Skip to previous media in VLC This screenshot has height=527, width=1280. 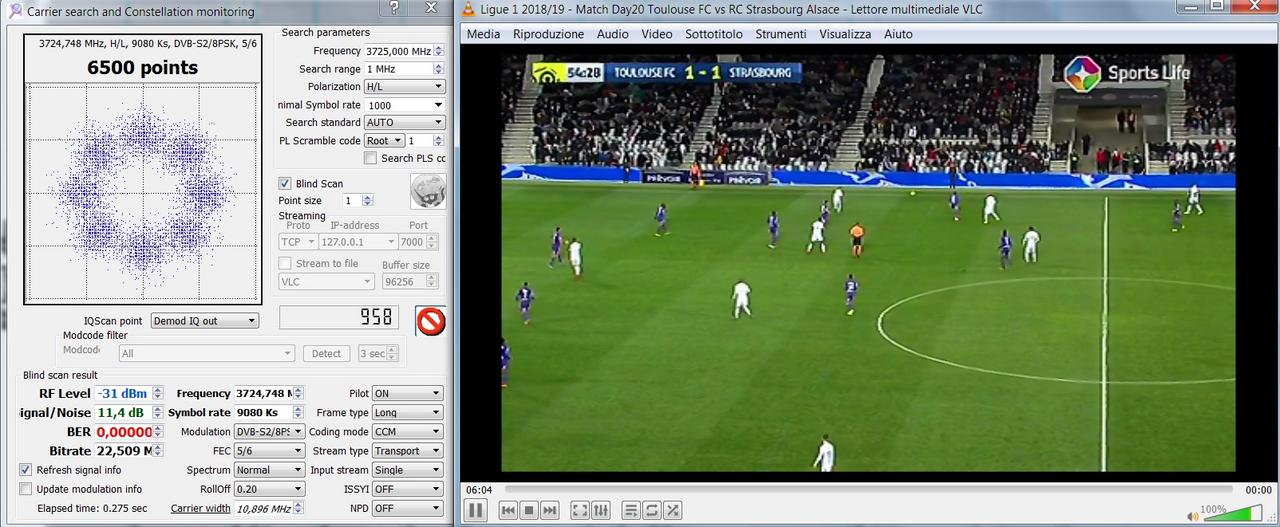[508, 510]
